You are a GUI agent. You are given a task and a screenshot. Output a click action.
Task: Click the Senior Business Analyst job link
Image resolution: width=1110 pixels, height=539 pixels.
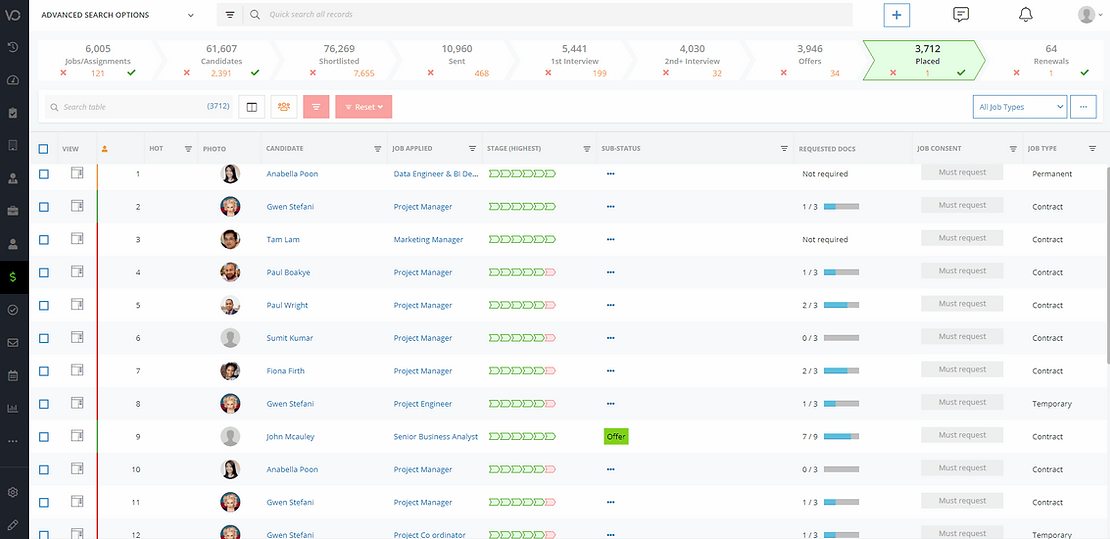435,437
